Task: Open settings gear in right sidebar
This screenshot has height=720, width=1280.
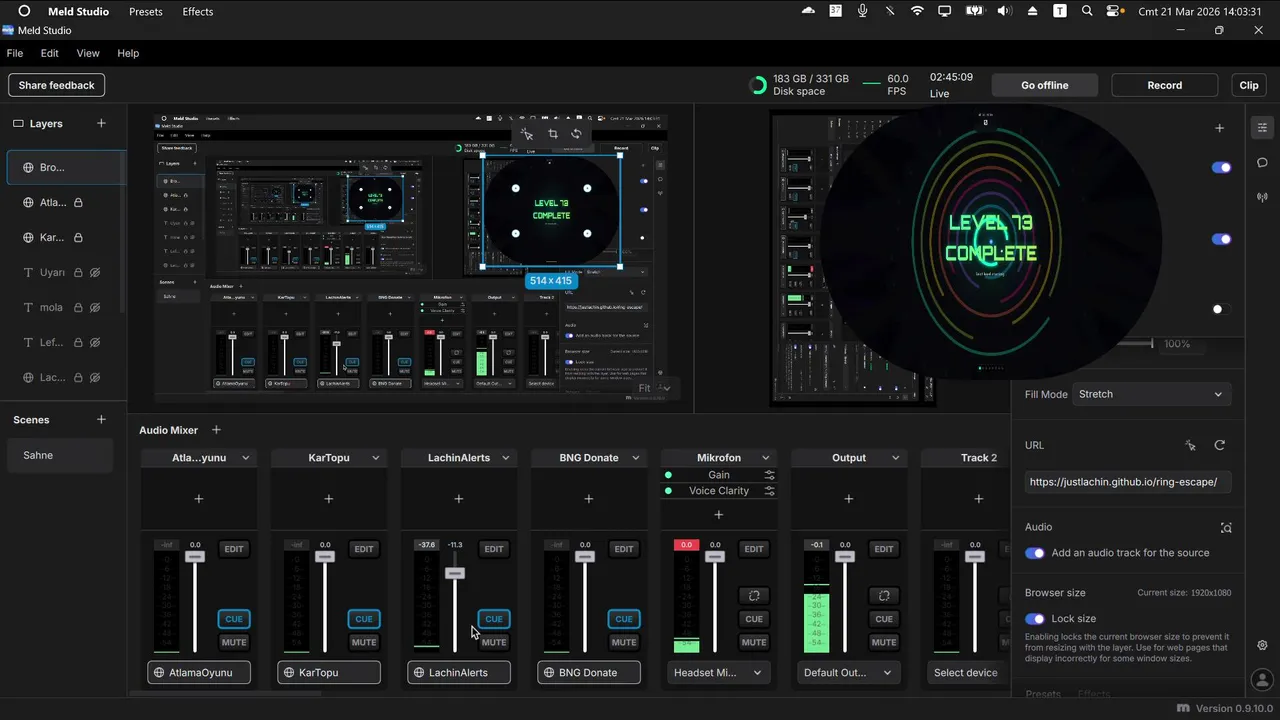Action: (1262, 645)
